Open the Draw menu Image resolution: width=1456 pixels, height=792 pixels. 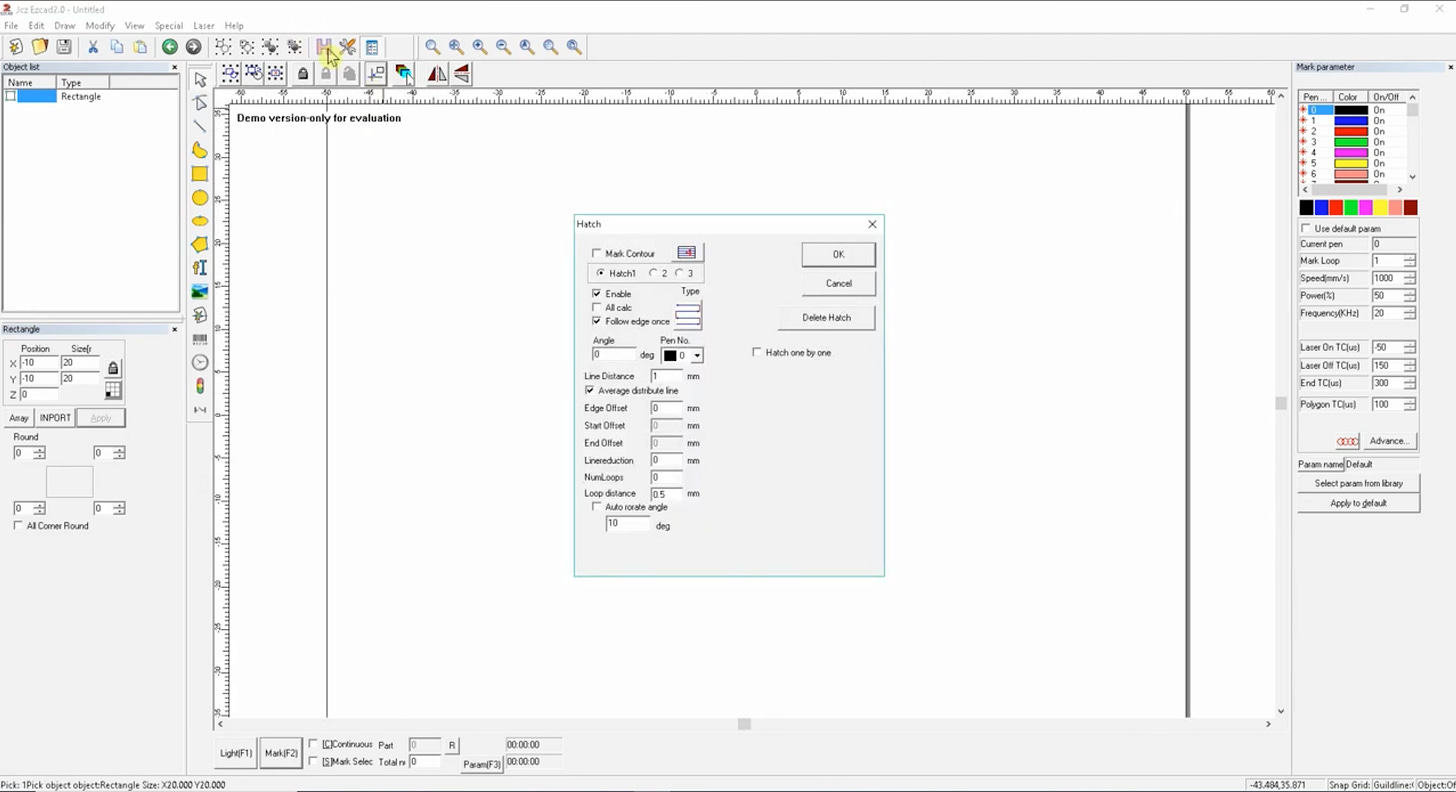(x=65, y=25)
